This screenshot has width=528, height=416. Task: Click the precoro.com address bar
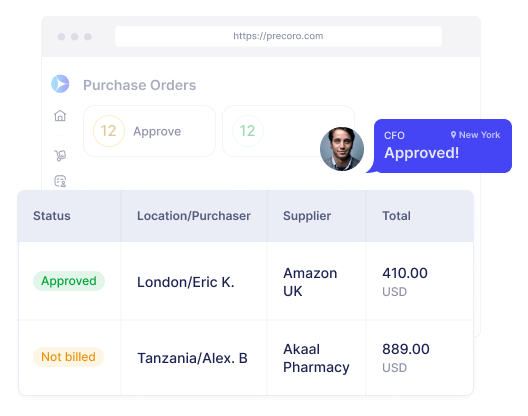(x=278, y=36)
